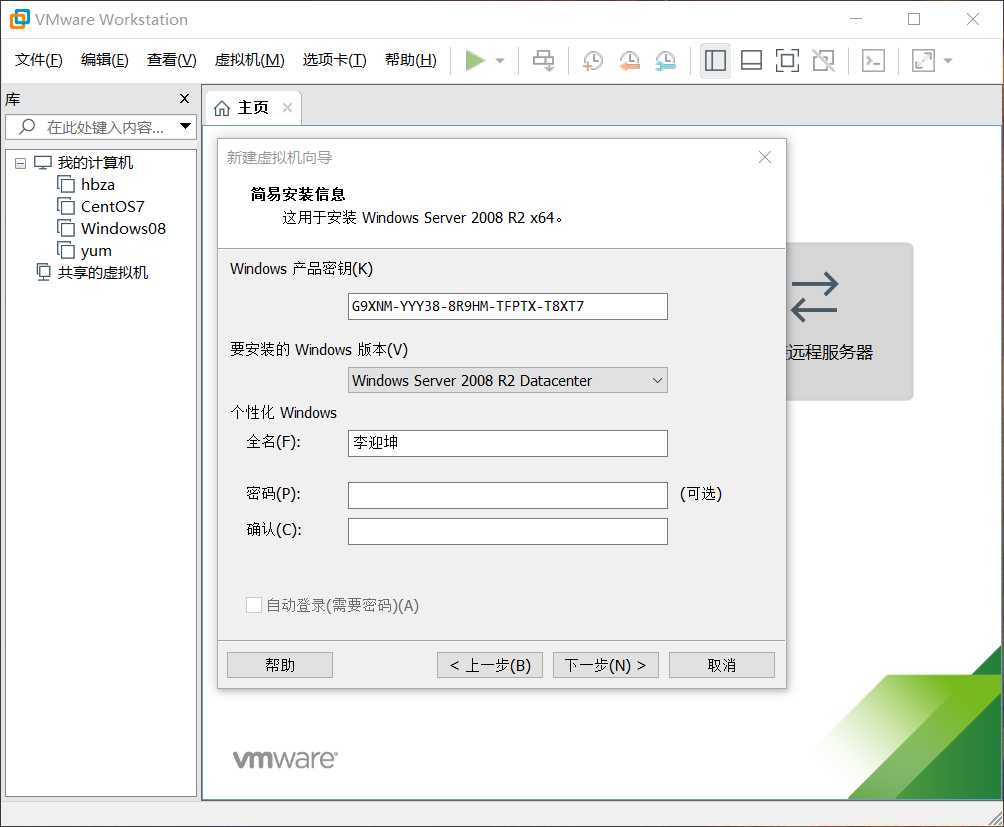The height and width of the screenshot is (827, 1004).
Task: Click the green power on play button
Action: click(474, 61)
